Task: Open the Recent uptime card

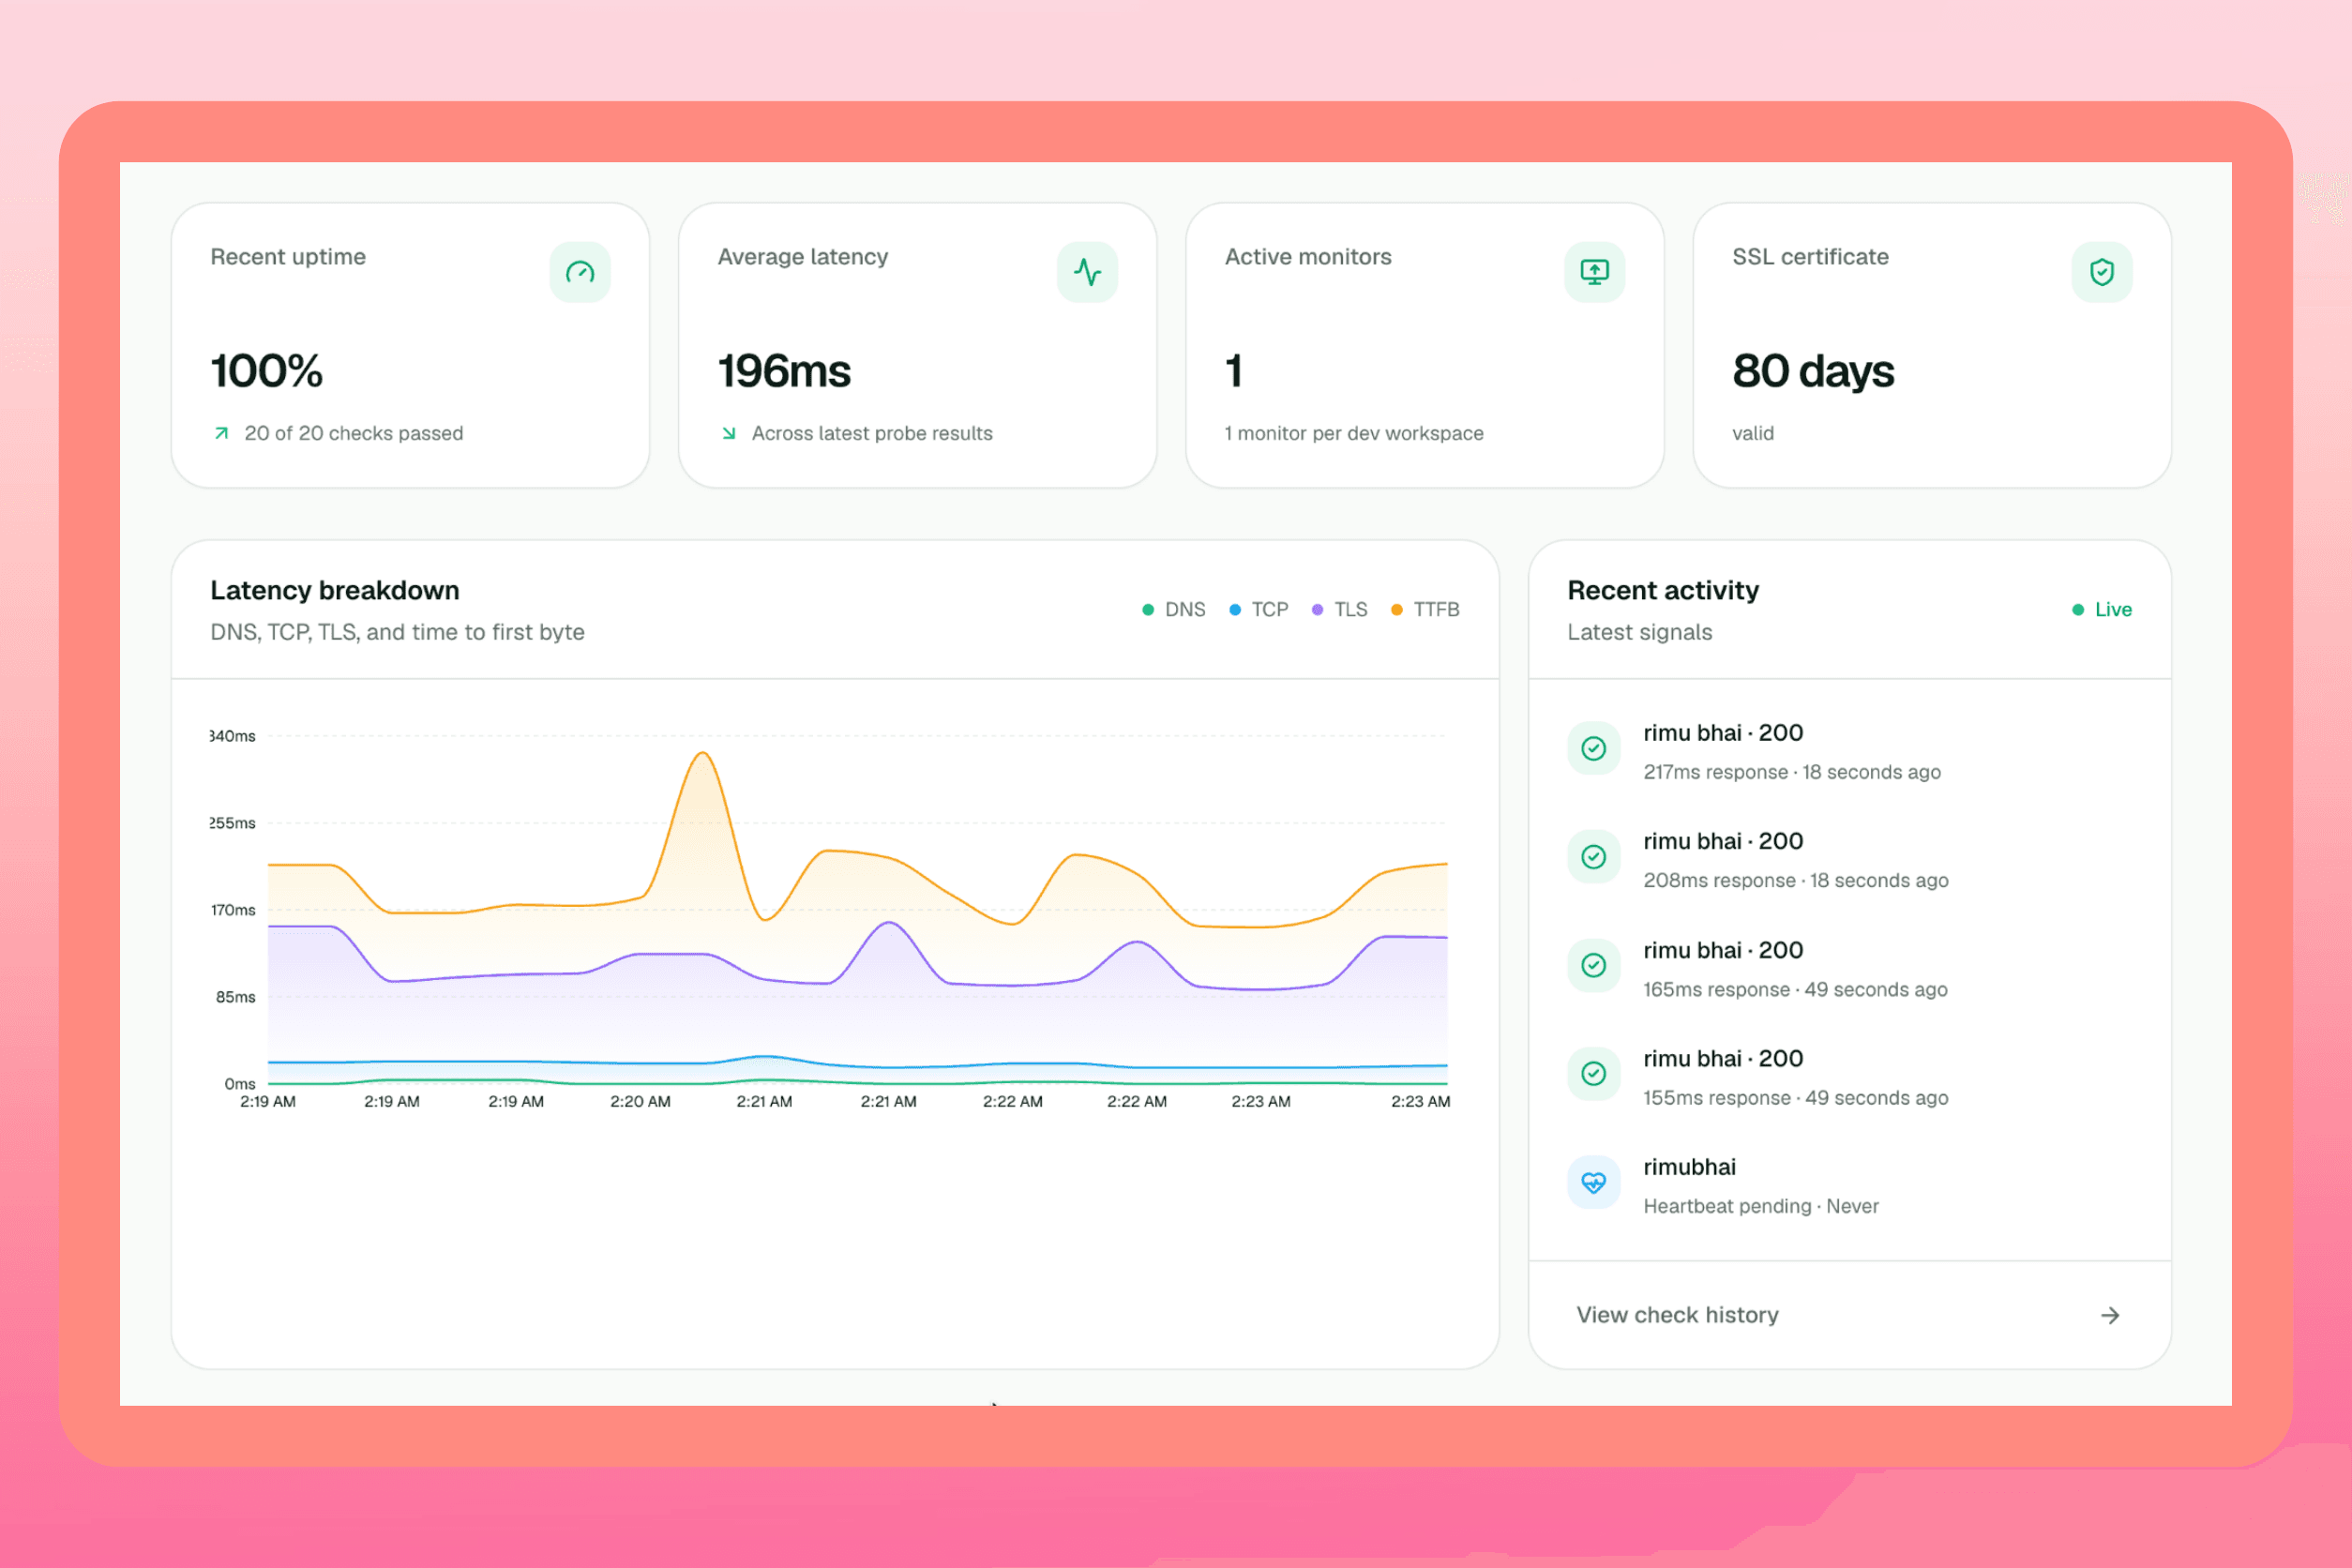Action: tap(410, 345)
